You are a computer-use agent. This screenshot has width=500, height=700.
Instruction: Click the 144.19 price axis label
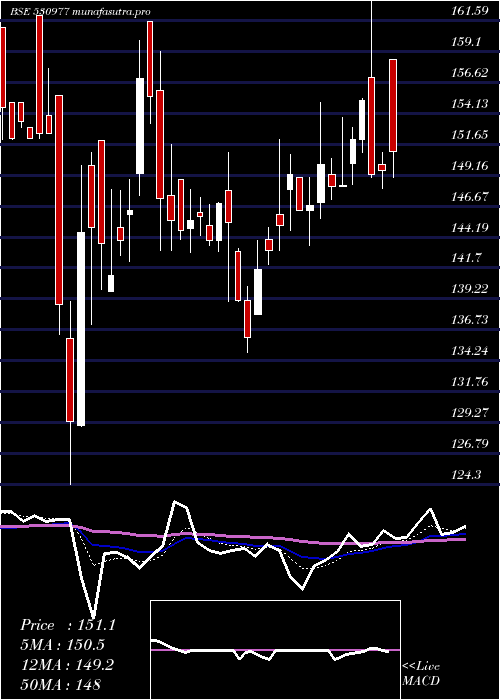click(469, 227)
